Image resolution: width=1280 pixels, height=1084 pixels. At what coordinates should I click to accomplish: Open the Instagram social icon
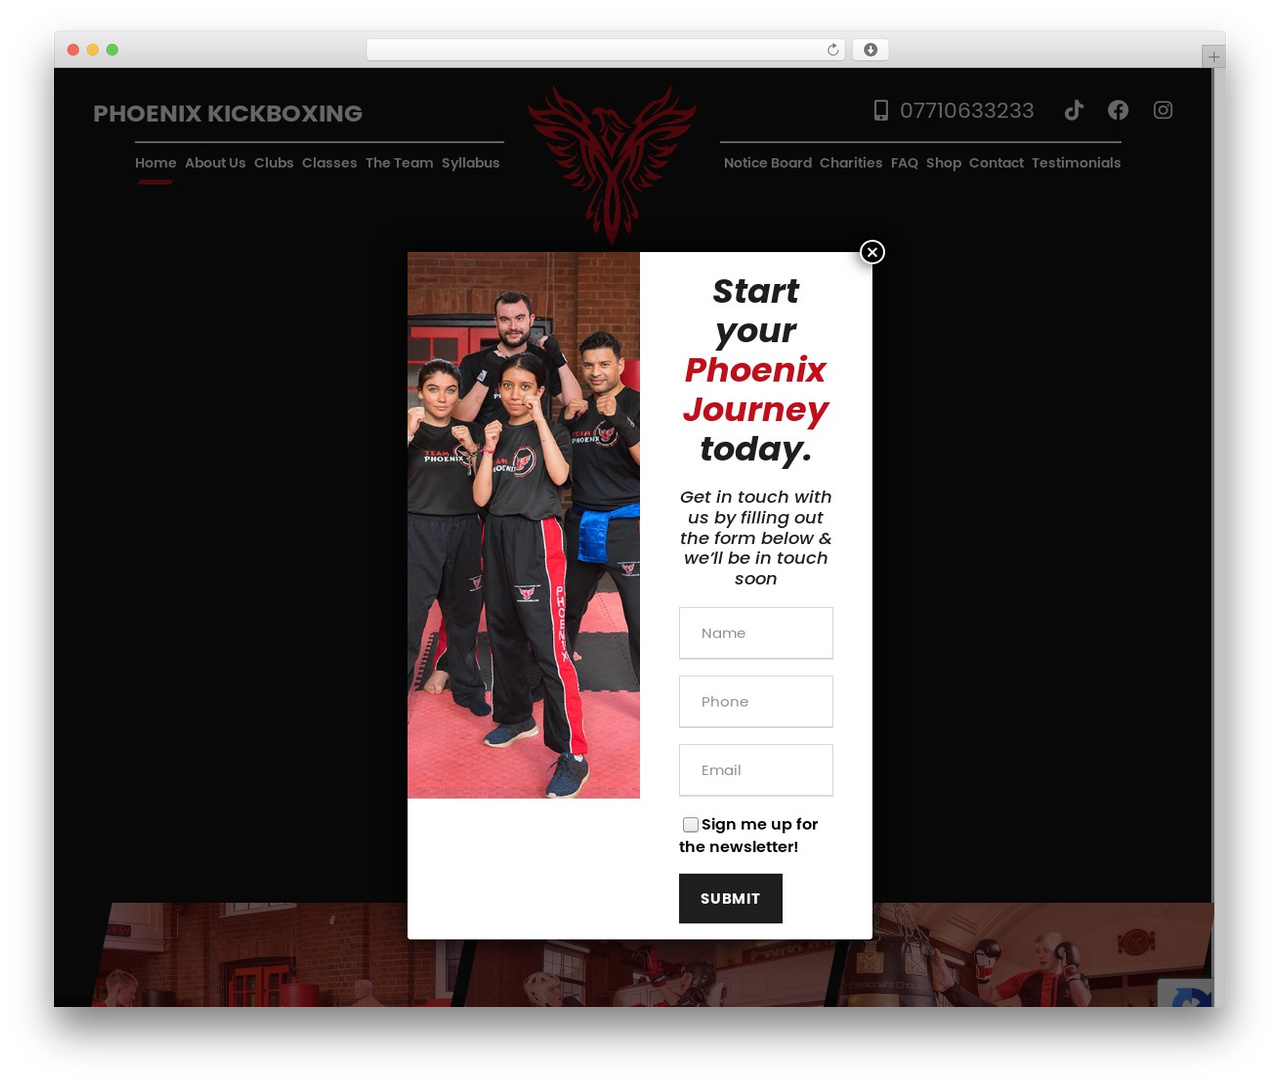pos(1163,110)
